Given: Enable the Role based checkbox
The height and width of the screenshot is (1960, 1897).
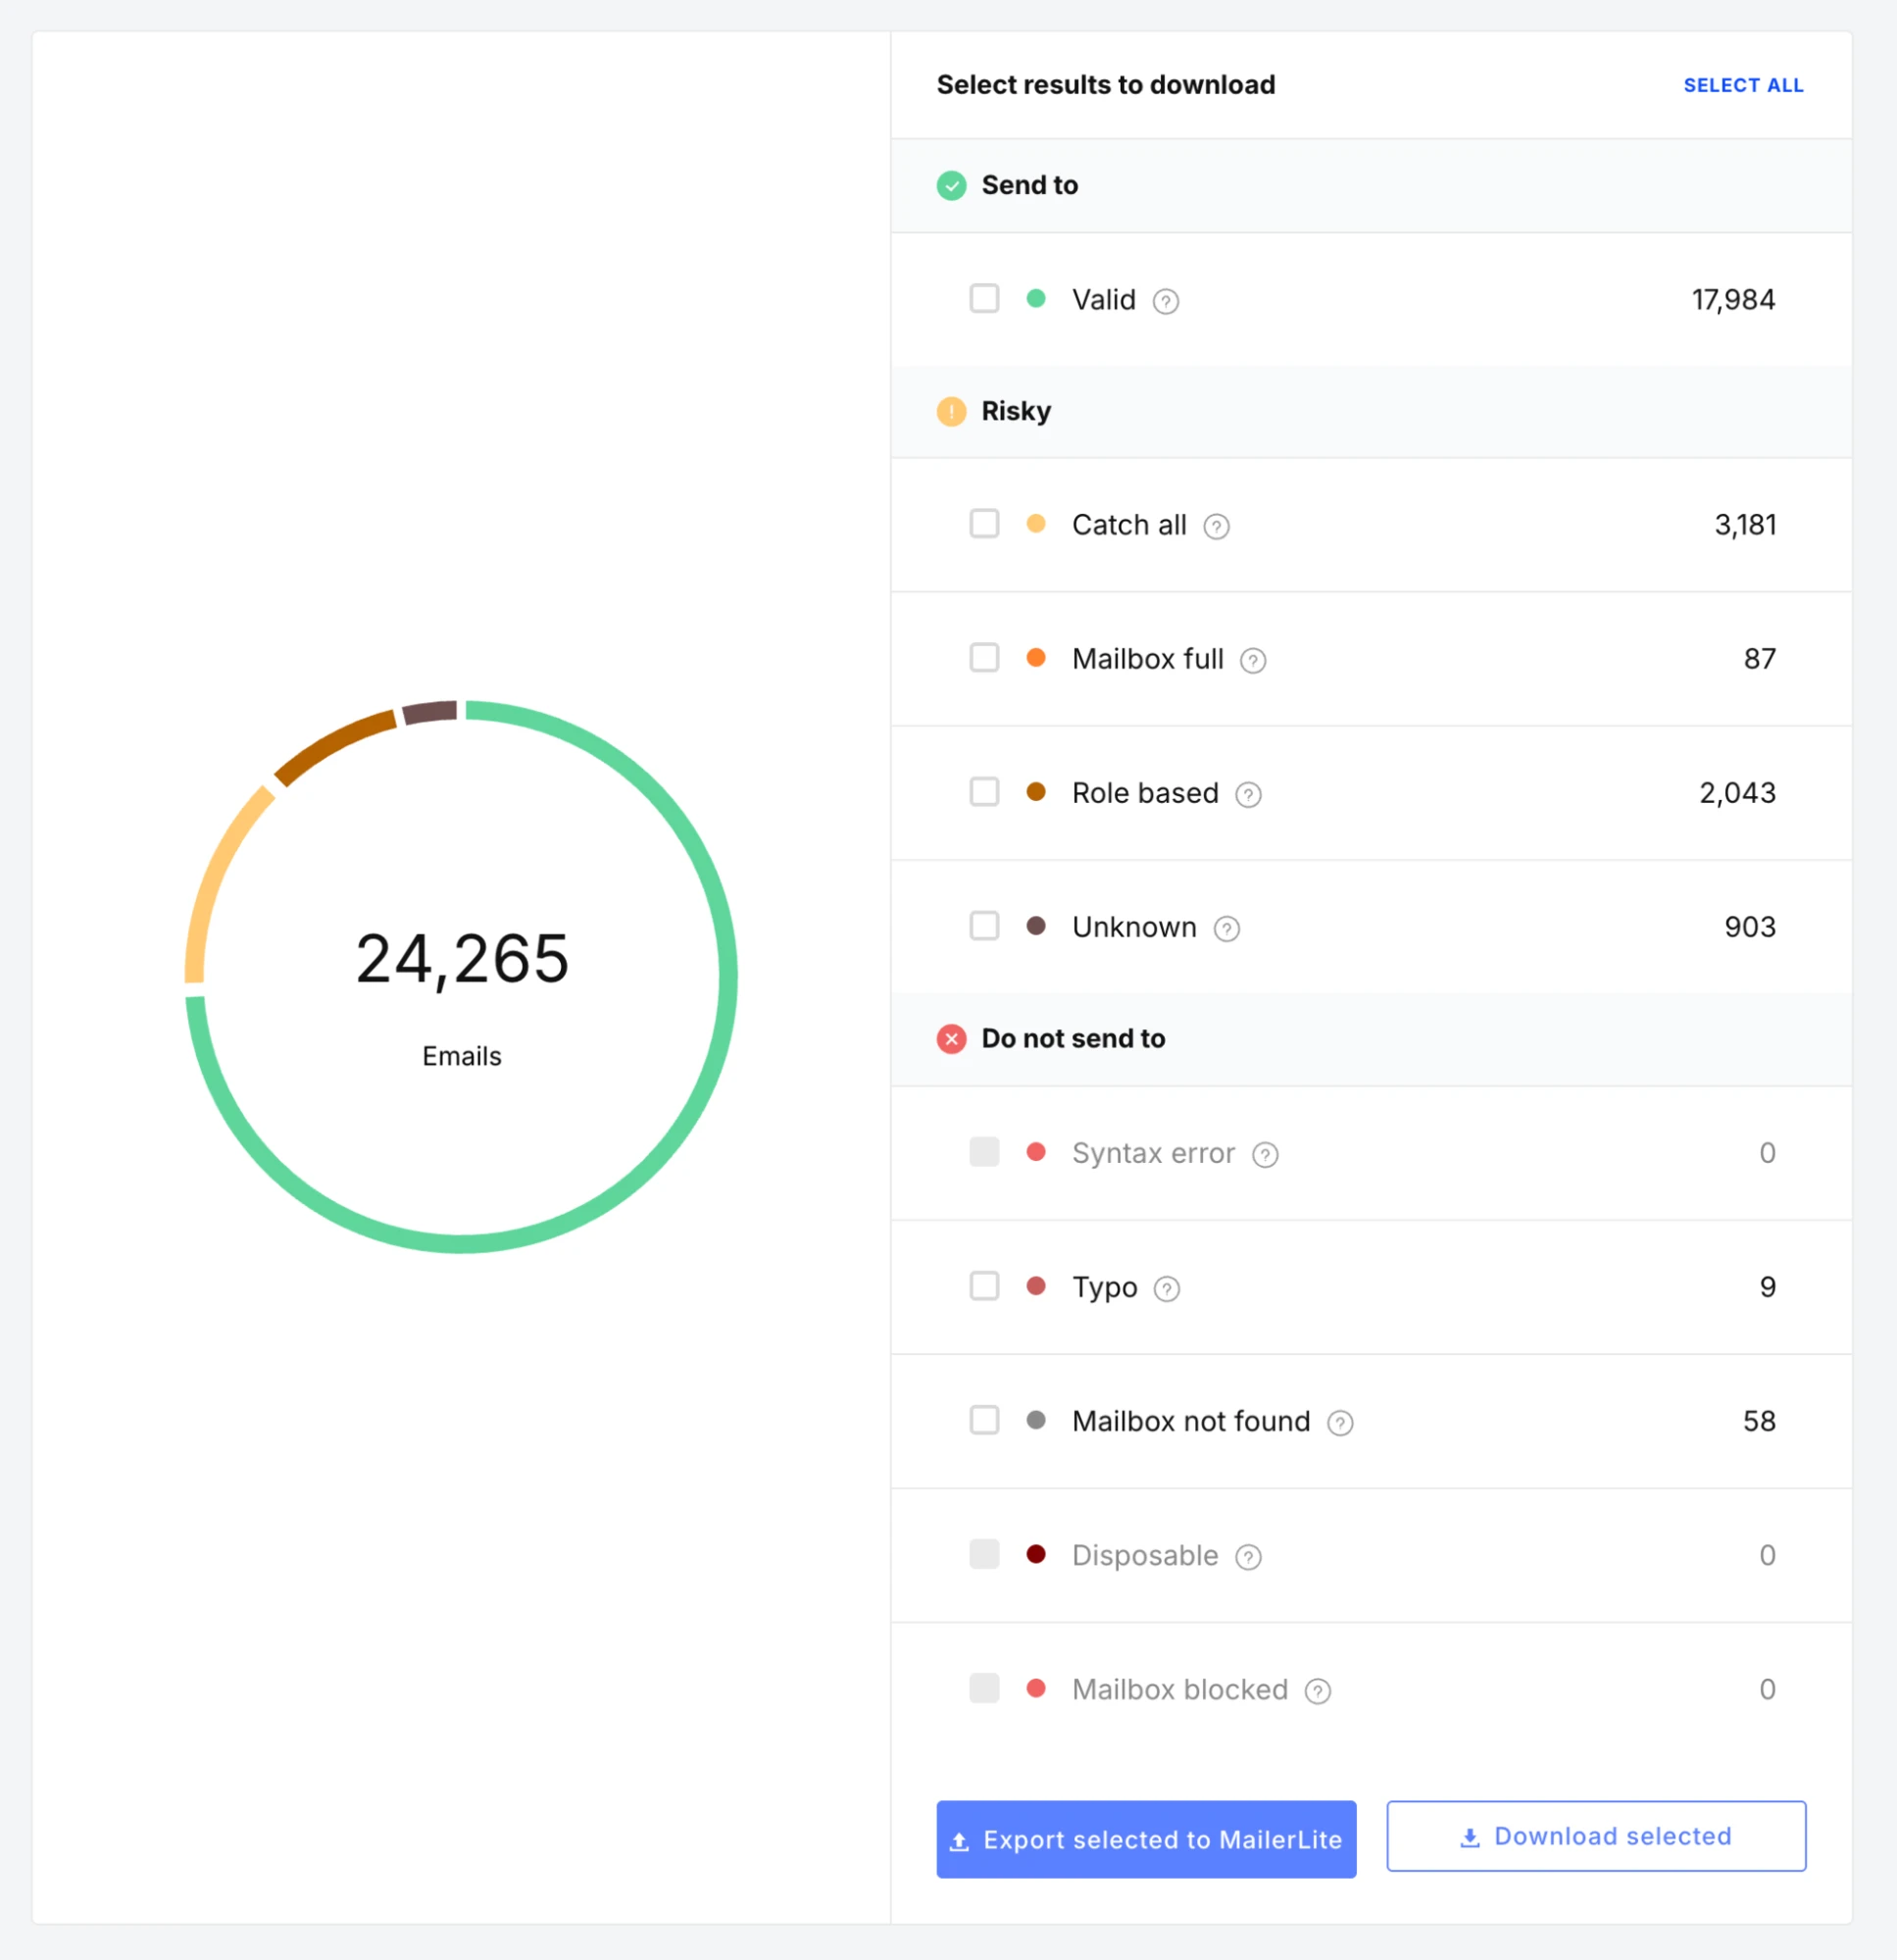Looking at the screenshot, I should click(x=984, y=791).
